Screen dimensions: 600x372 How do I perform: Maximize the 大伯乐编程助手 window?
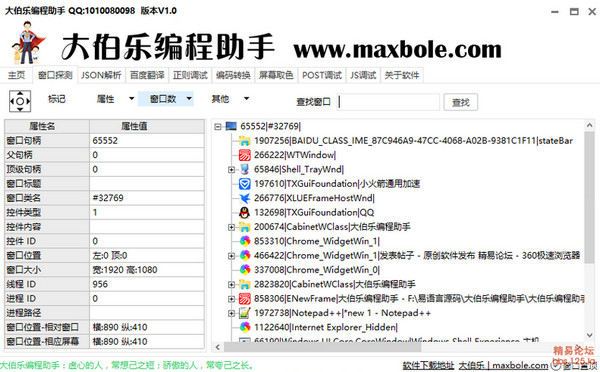(574, 11)
